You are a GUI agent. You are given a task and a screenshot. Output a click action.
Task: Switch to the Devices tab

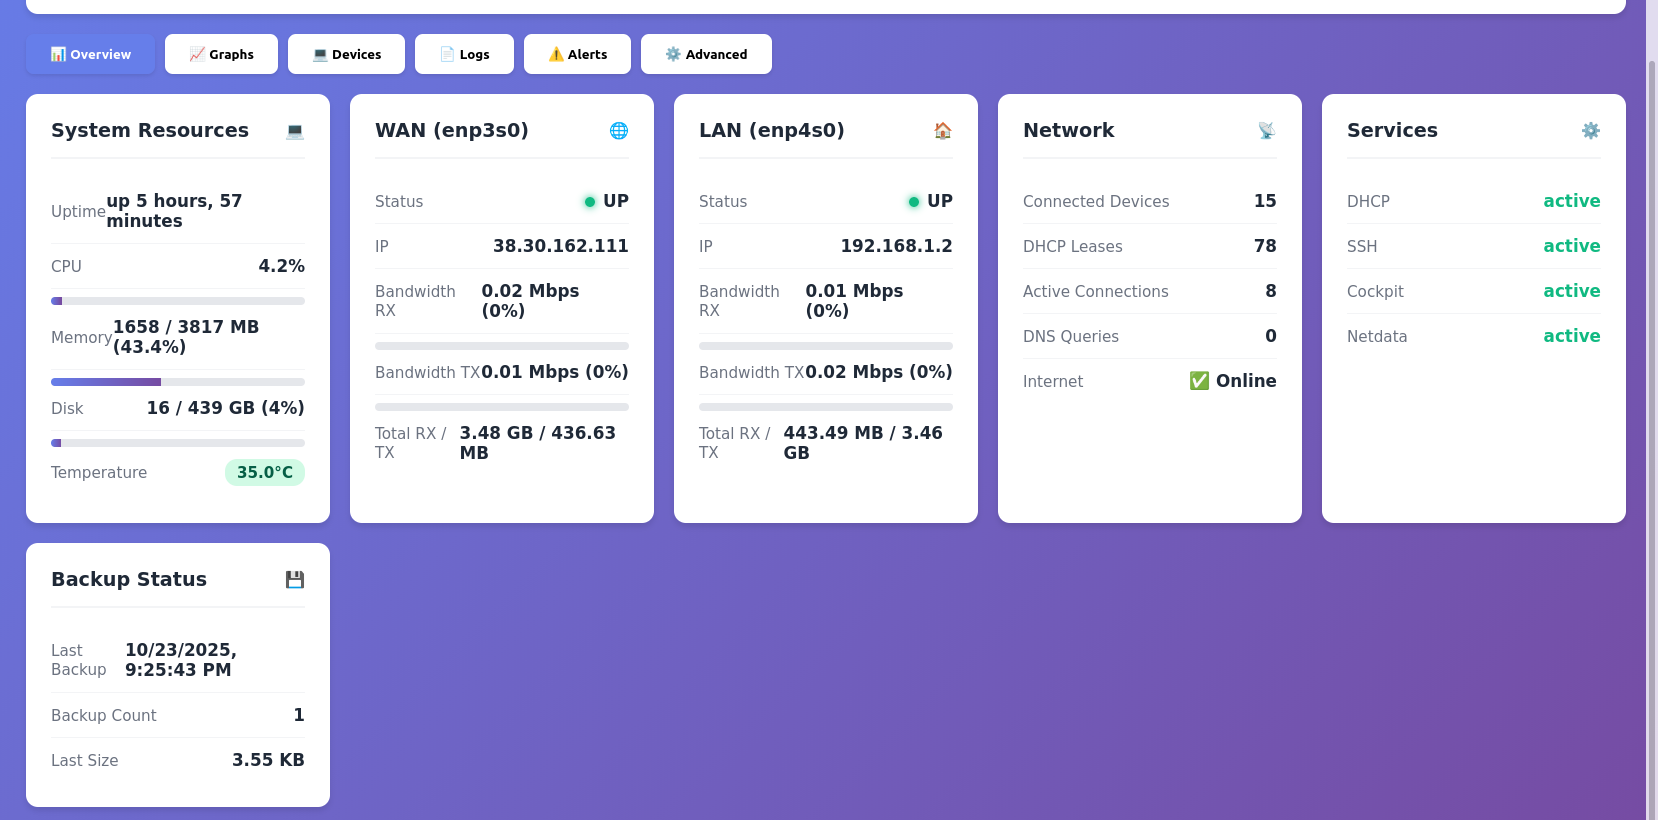click(346, 54)
